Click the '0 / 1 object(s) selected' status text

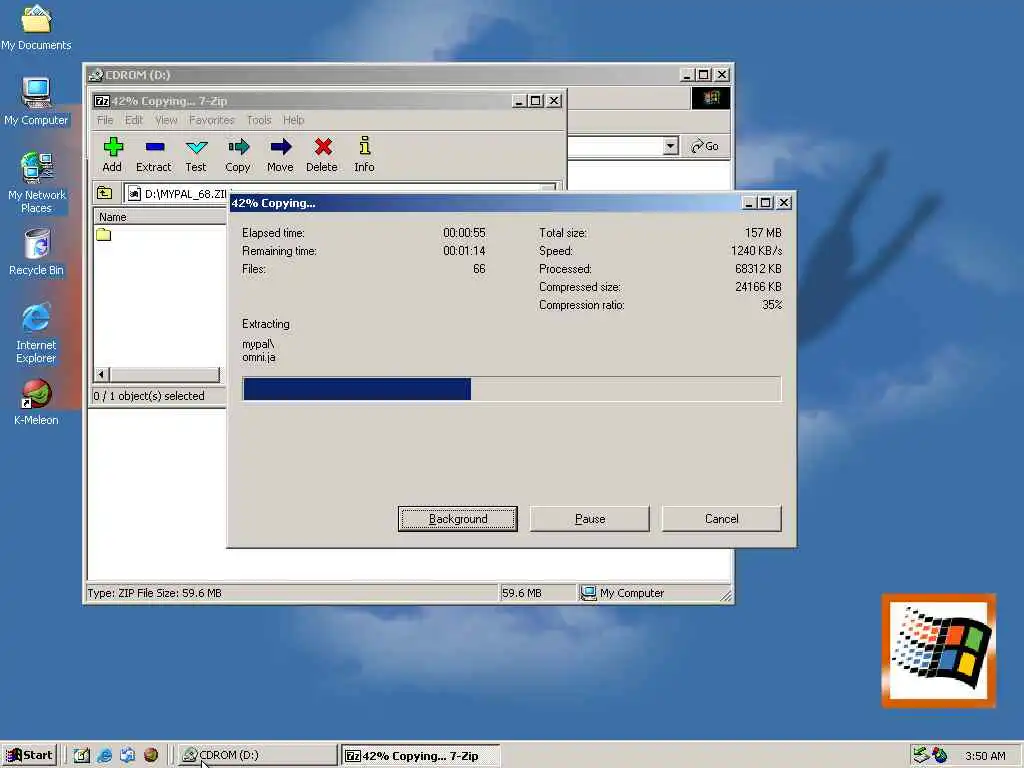point(149,396)
